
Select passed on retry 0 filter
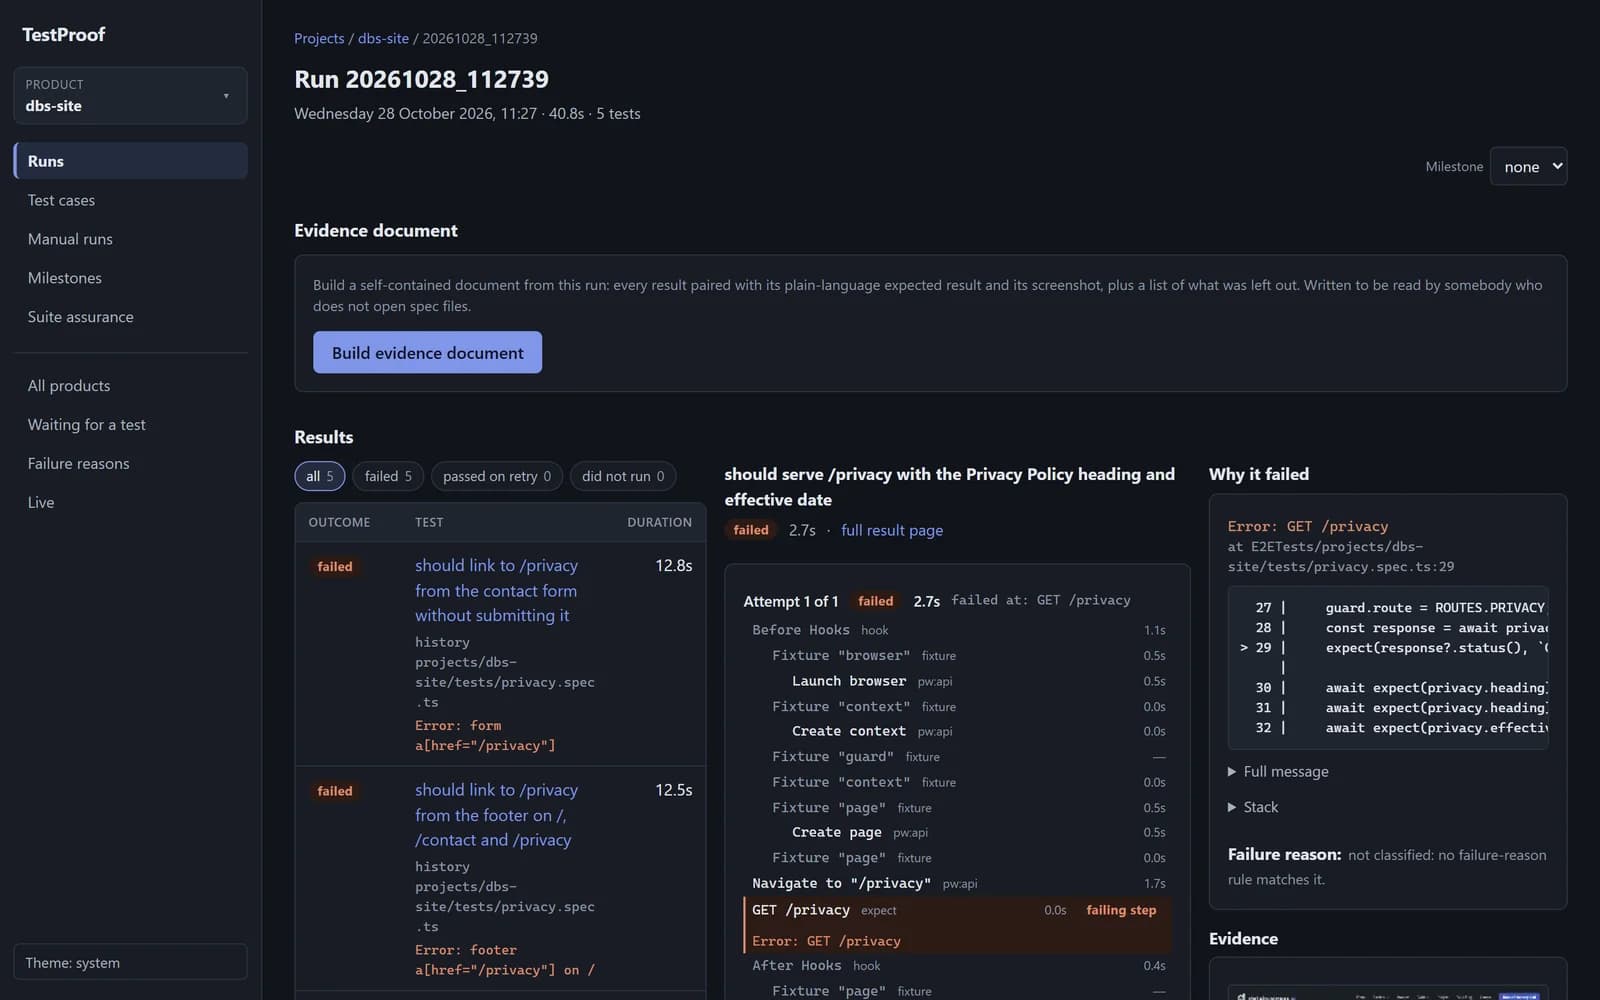click(x=497, y=476)
